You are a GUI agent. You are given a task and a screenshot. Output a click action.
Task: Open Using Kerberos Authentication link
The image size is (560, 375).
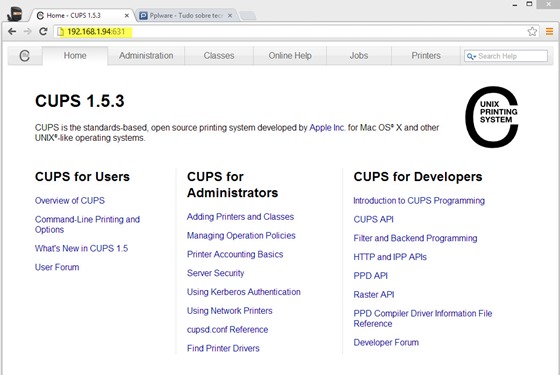coord(244,292)
